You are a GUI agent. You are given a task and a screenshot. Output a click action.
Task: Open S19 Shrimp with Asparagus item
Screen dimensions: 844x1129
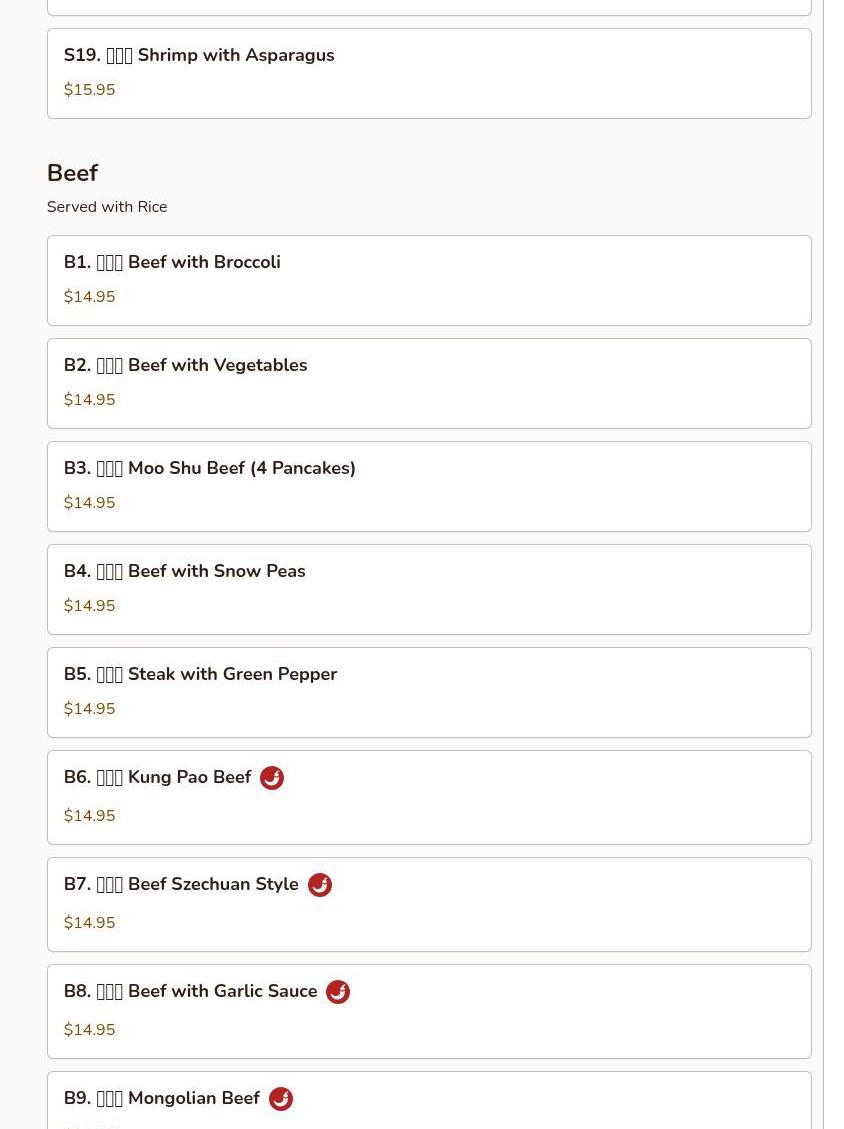click(429, 73)
